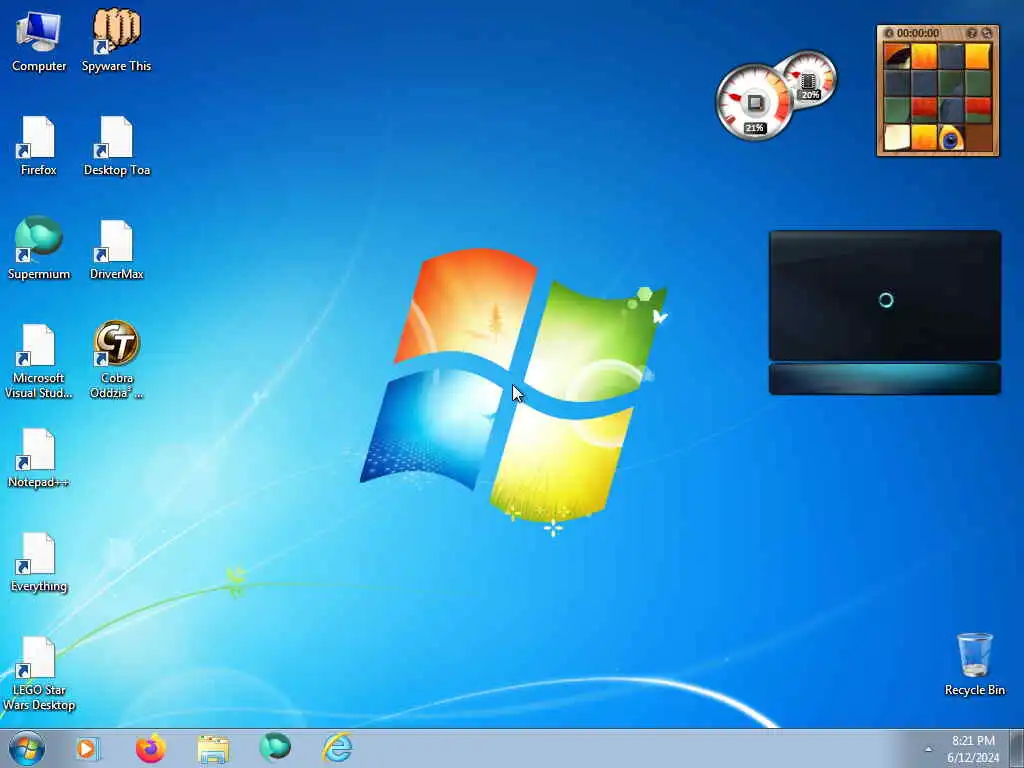
Task: Select the Firefox desktop shortcut
Action: coord(39,145)
